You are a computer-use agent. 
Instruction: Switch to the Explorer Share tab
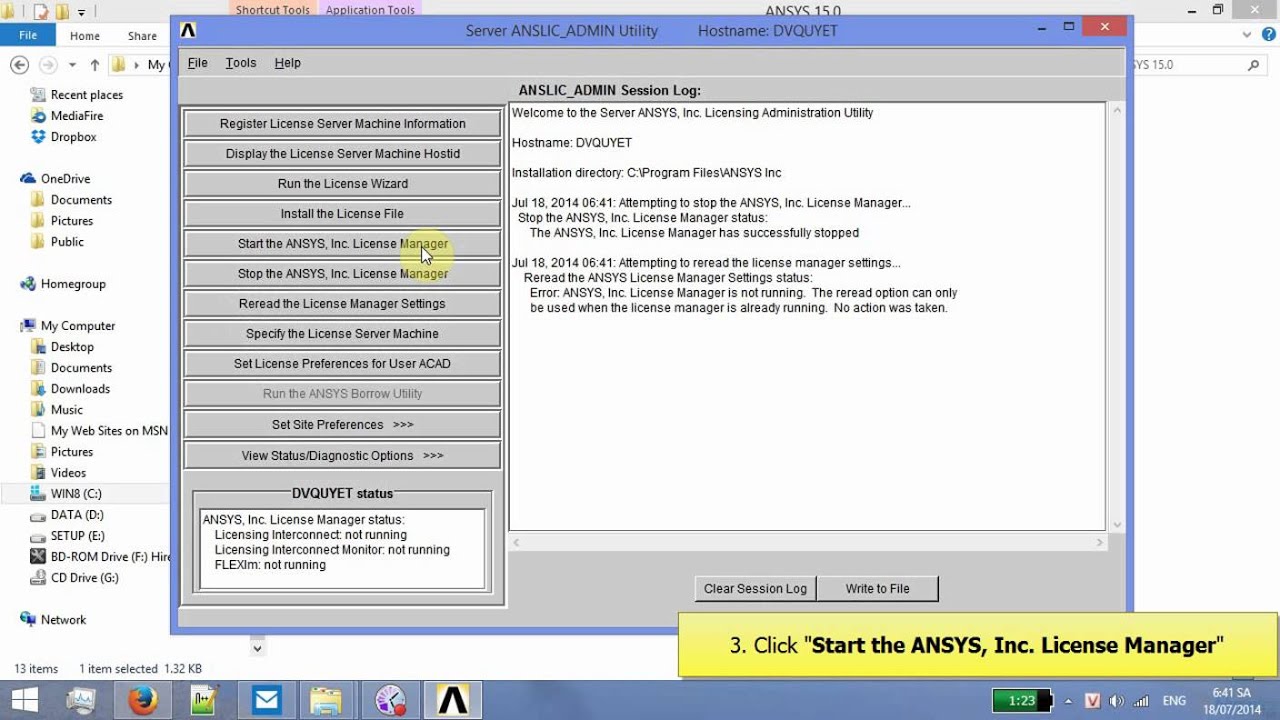(142, 36)
